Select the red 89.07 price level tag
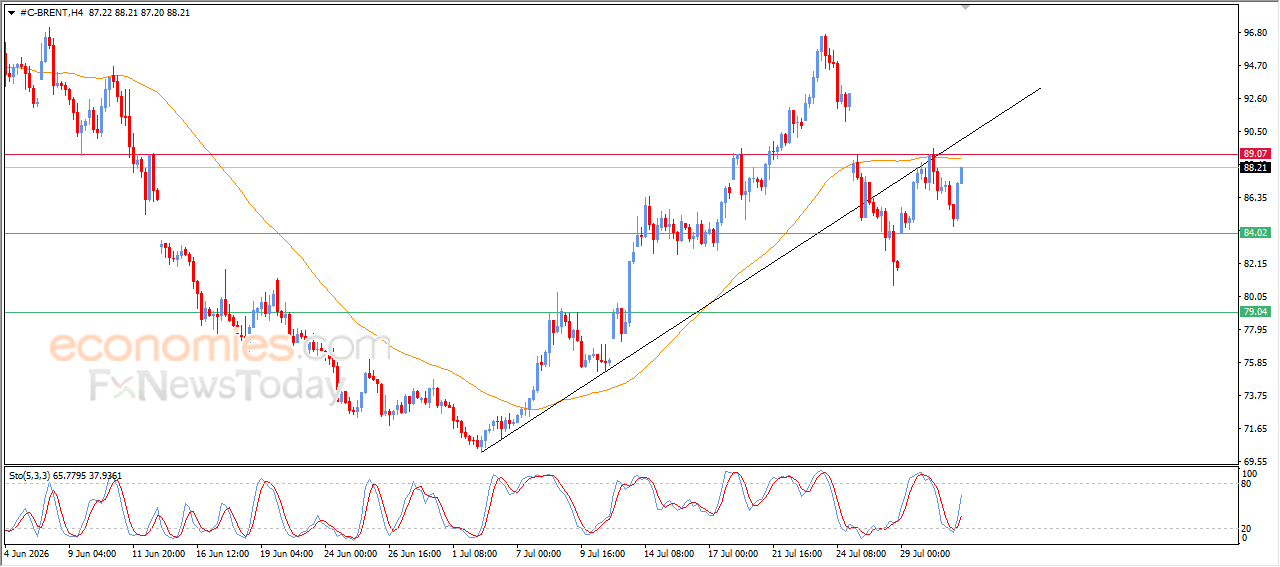The image size is (1280, 567). click(x=1255, y=154)
